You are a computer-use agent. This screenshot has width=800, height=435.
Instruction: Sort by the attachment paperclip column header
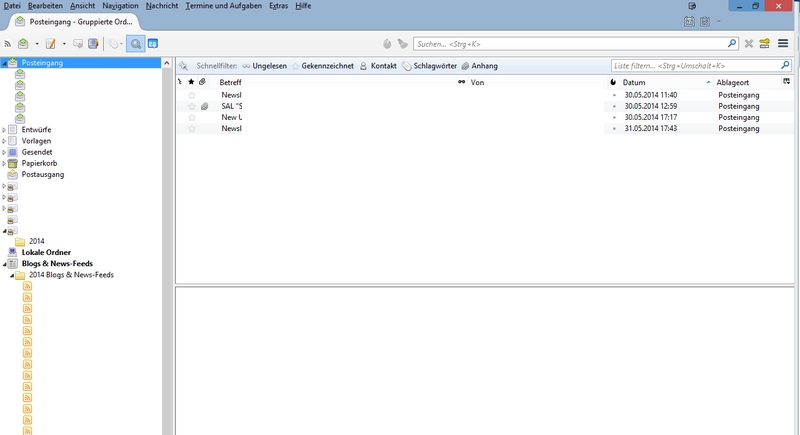(x=203, y=82)
